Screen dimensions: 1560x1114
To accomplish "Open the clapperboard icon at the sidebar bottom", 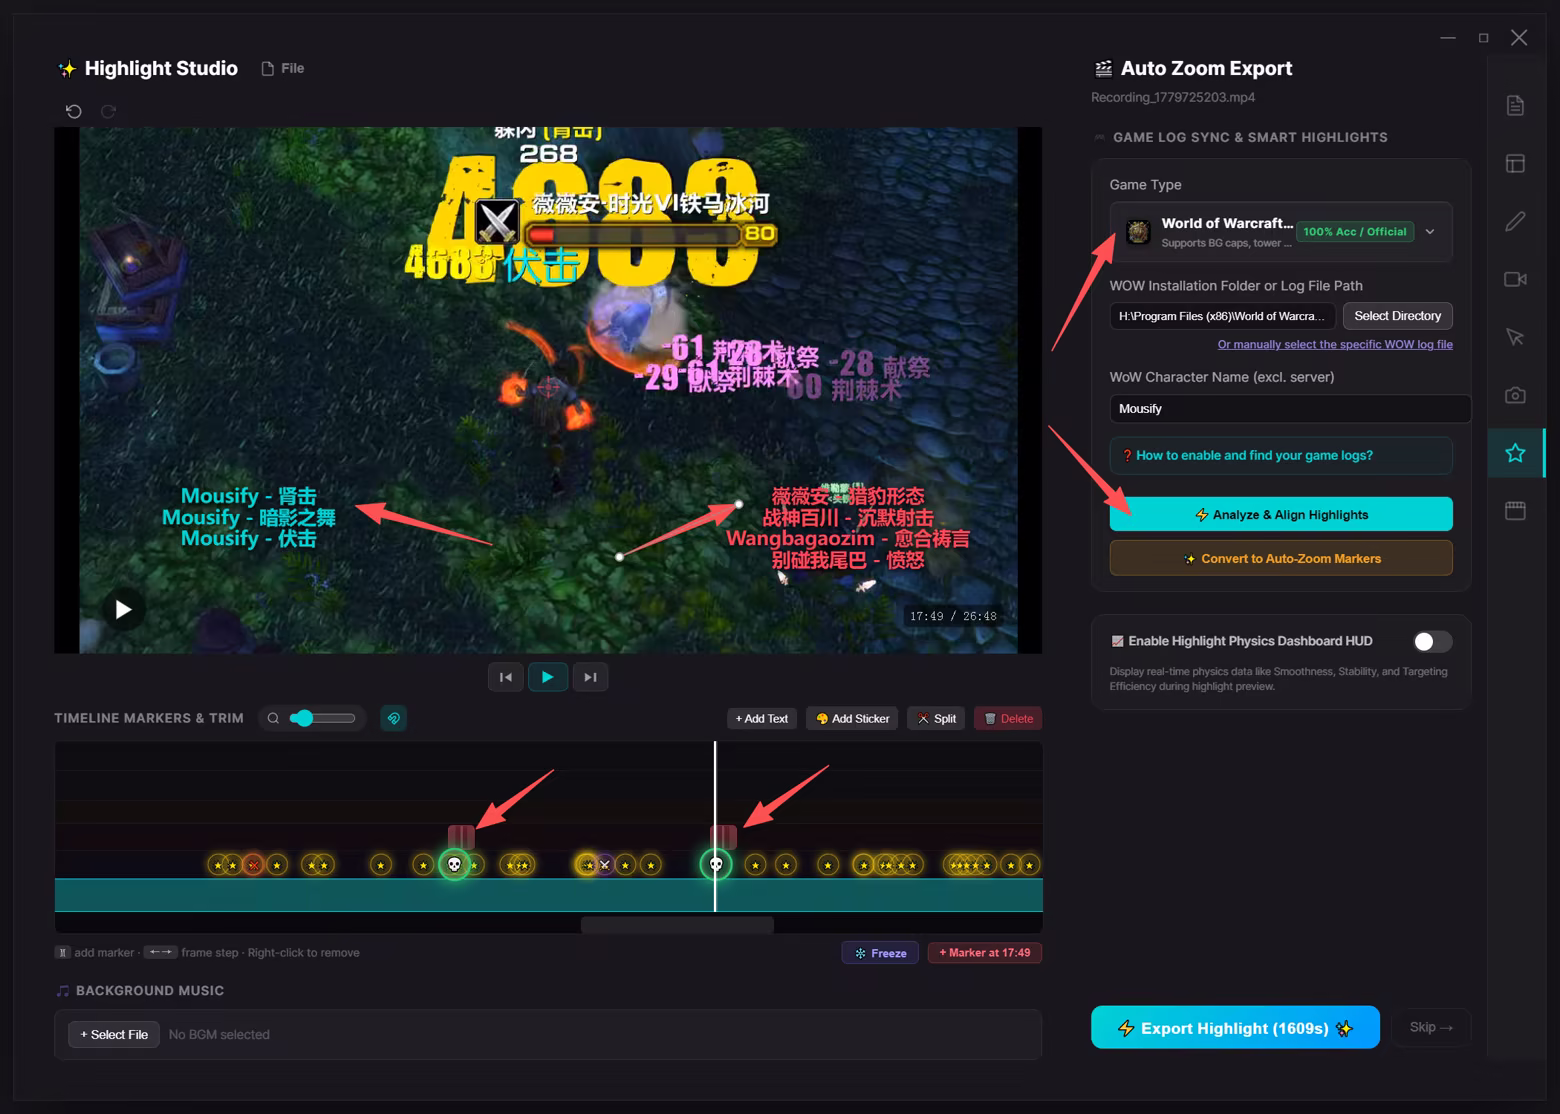I will tap(1515, 511).
